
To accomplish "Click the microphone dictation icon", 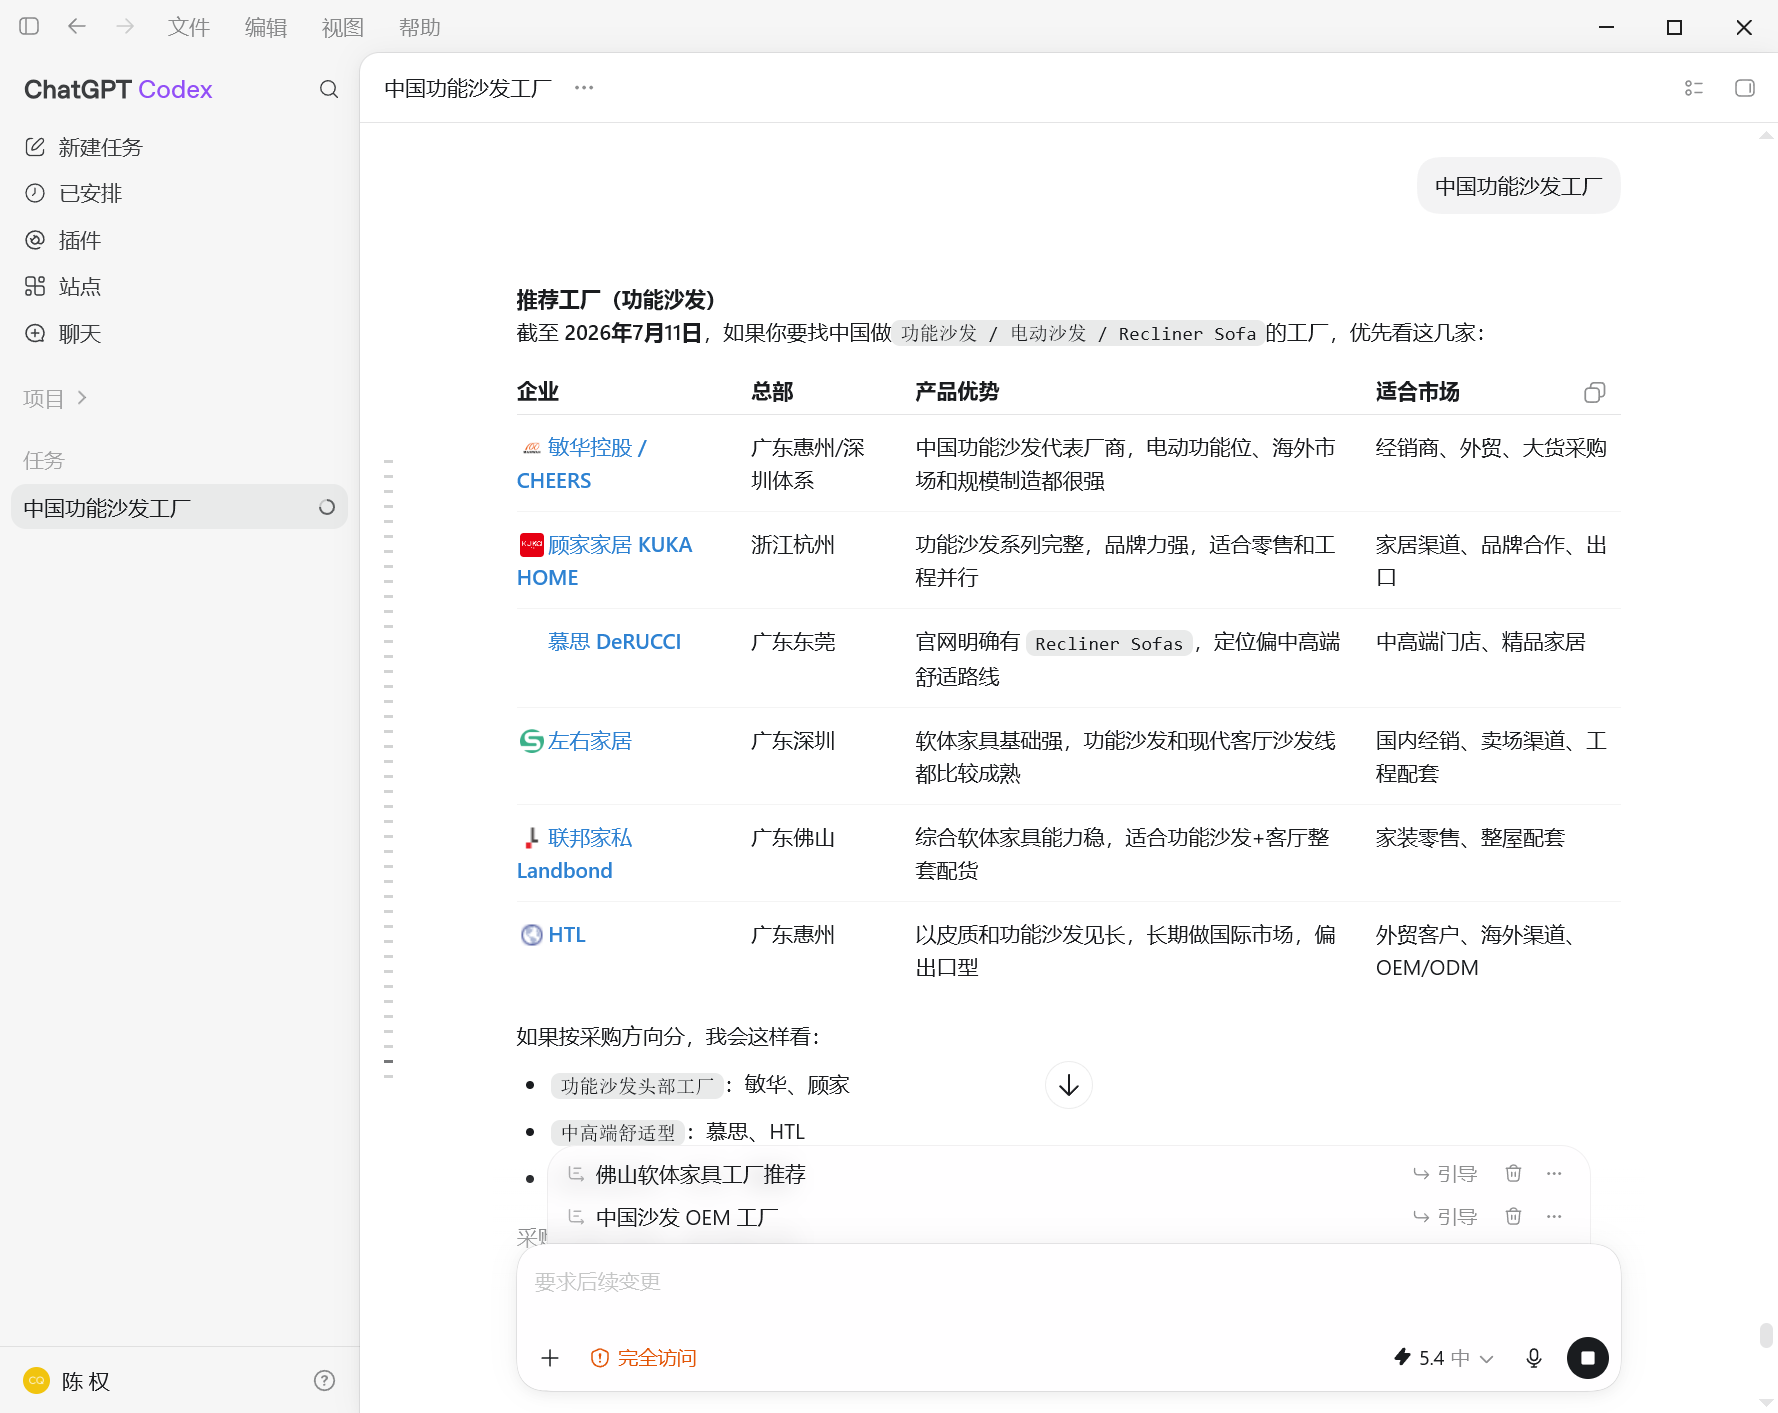I will [1533, 1357].
